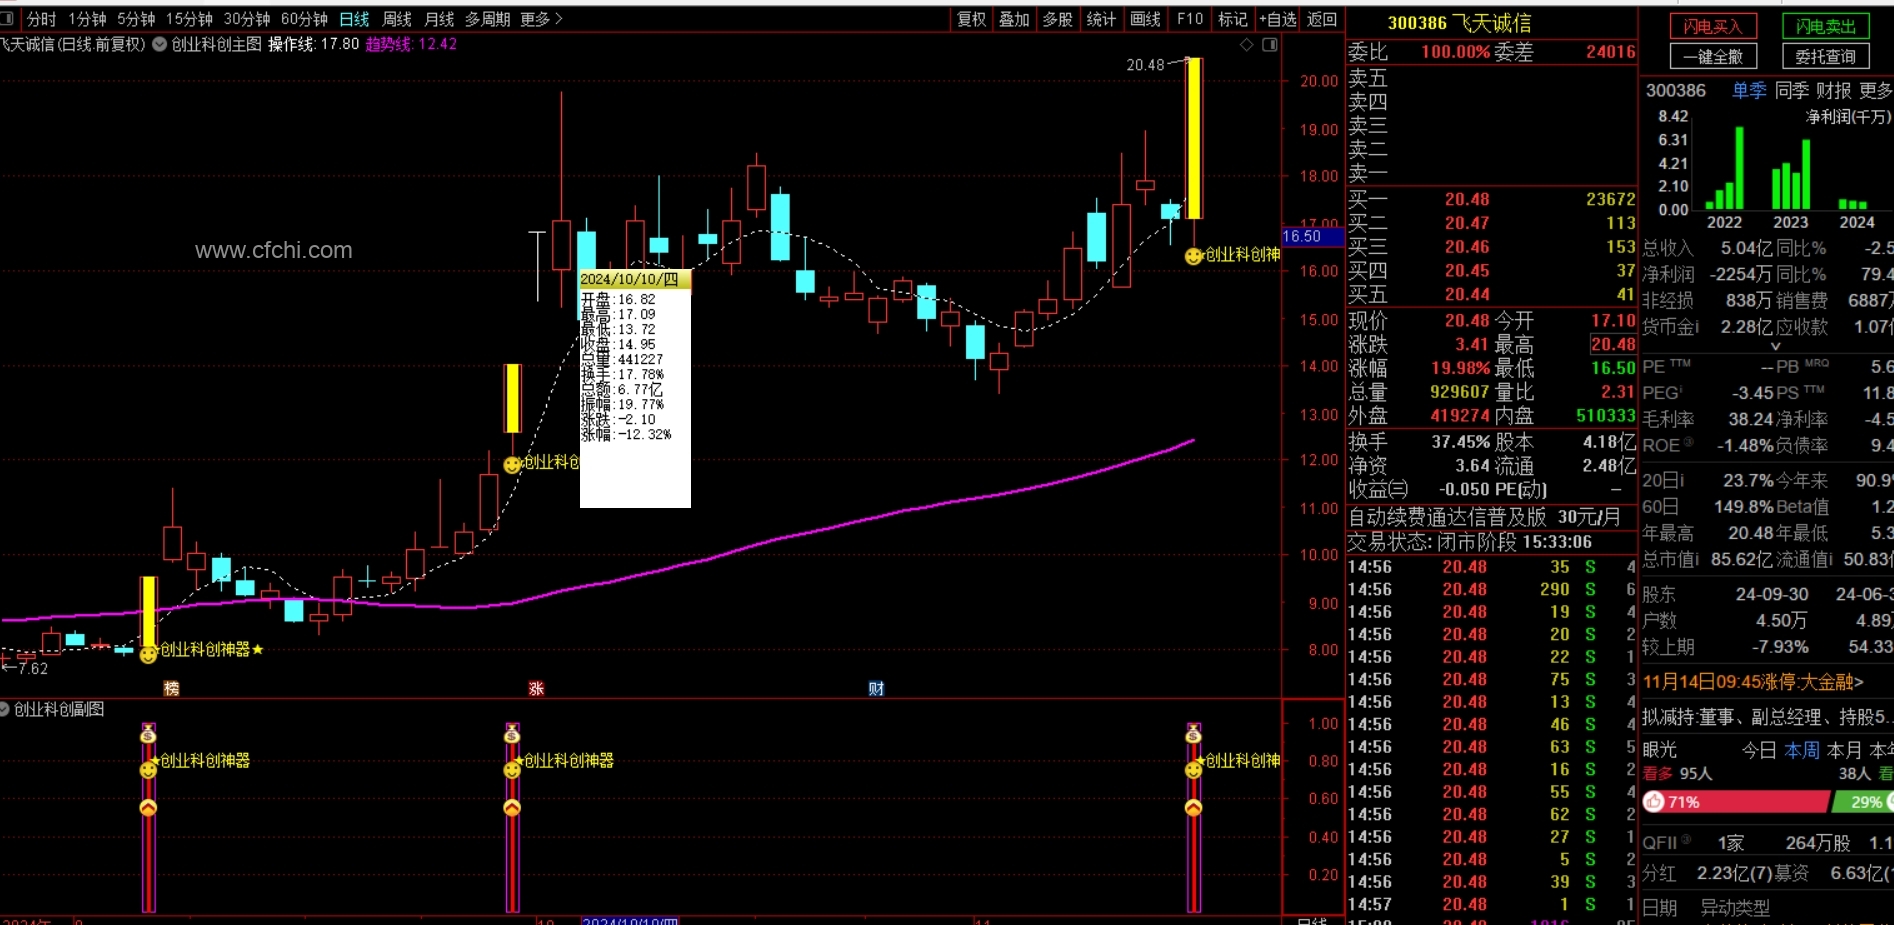Click the 多股 multi-stock button

(x=1057, y=19)
